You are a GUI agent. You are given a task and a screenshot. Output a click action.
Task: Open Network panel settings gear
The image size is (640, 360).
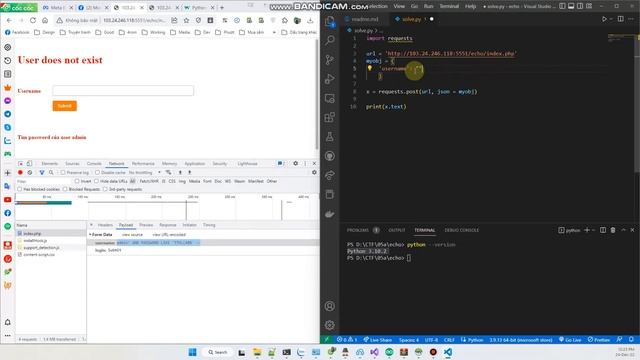tap(314, 173)
